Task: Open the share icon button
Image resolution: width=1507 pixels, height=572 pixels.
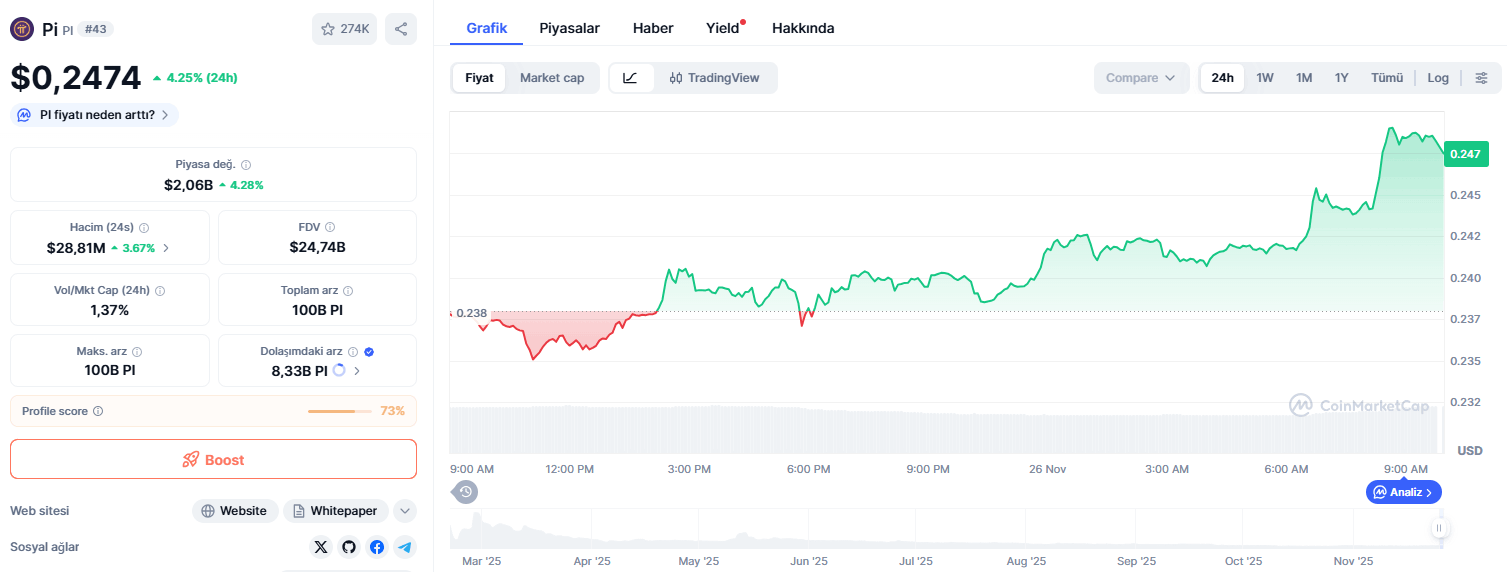Action: 401,29
